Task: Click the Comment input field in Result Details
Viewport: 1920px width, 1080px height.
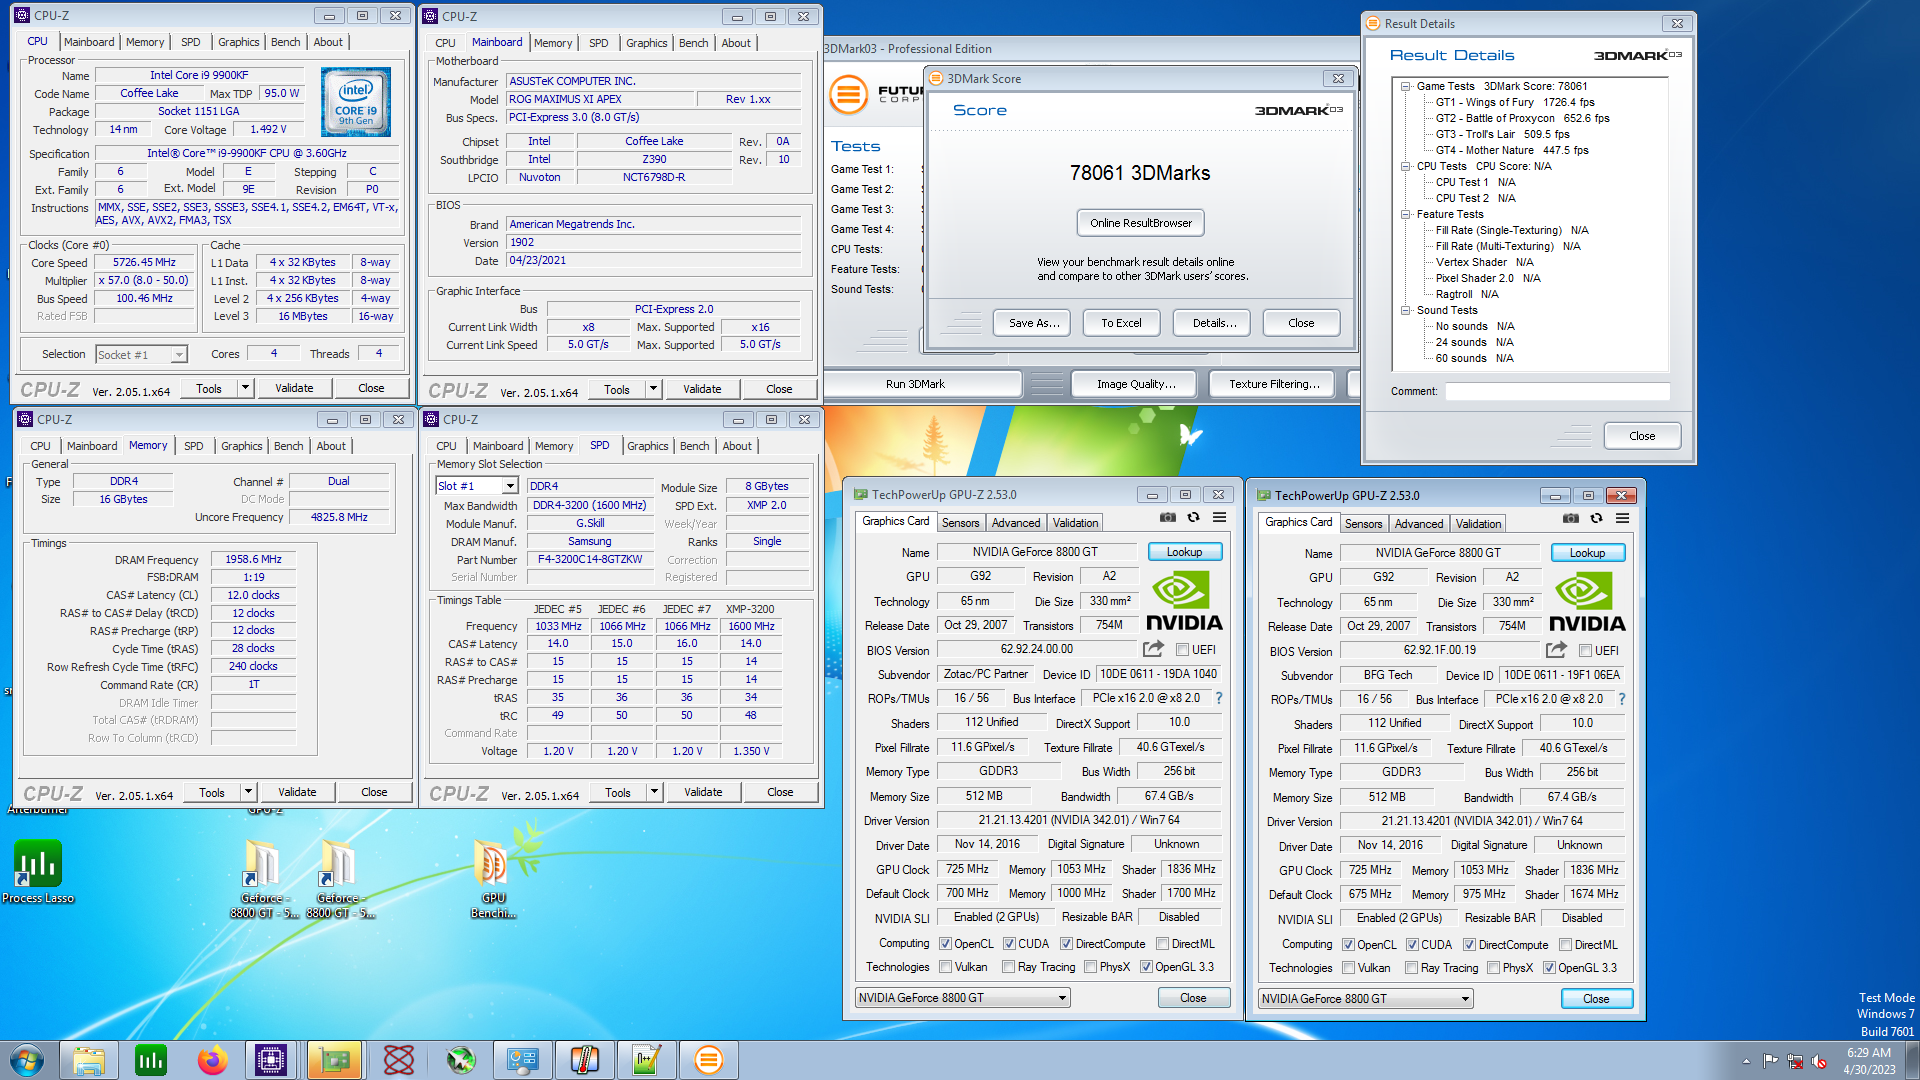Action: point(1556,391)
